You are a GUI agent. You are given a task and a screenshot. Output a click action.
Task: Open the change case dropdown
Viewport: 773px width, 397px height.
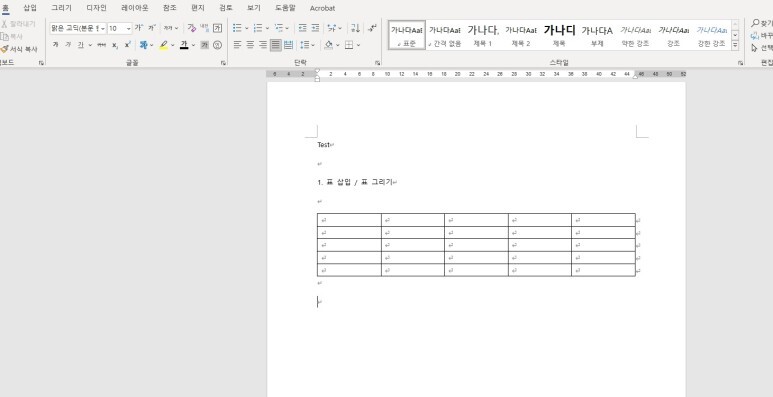(171, 28)
